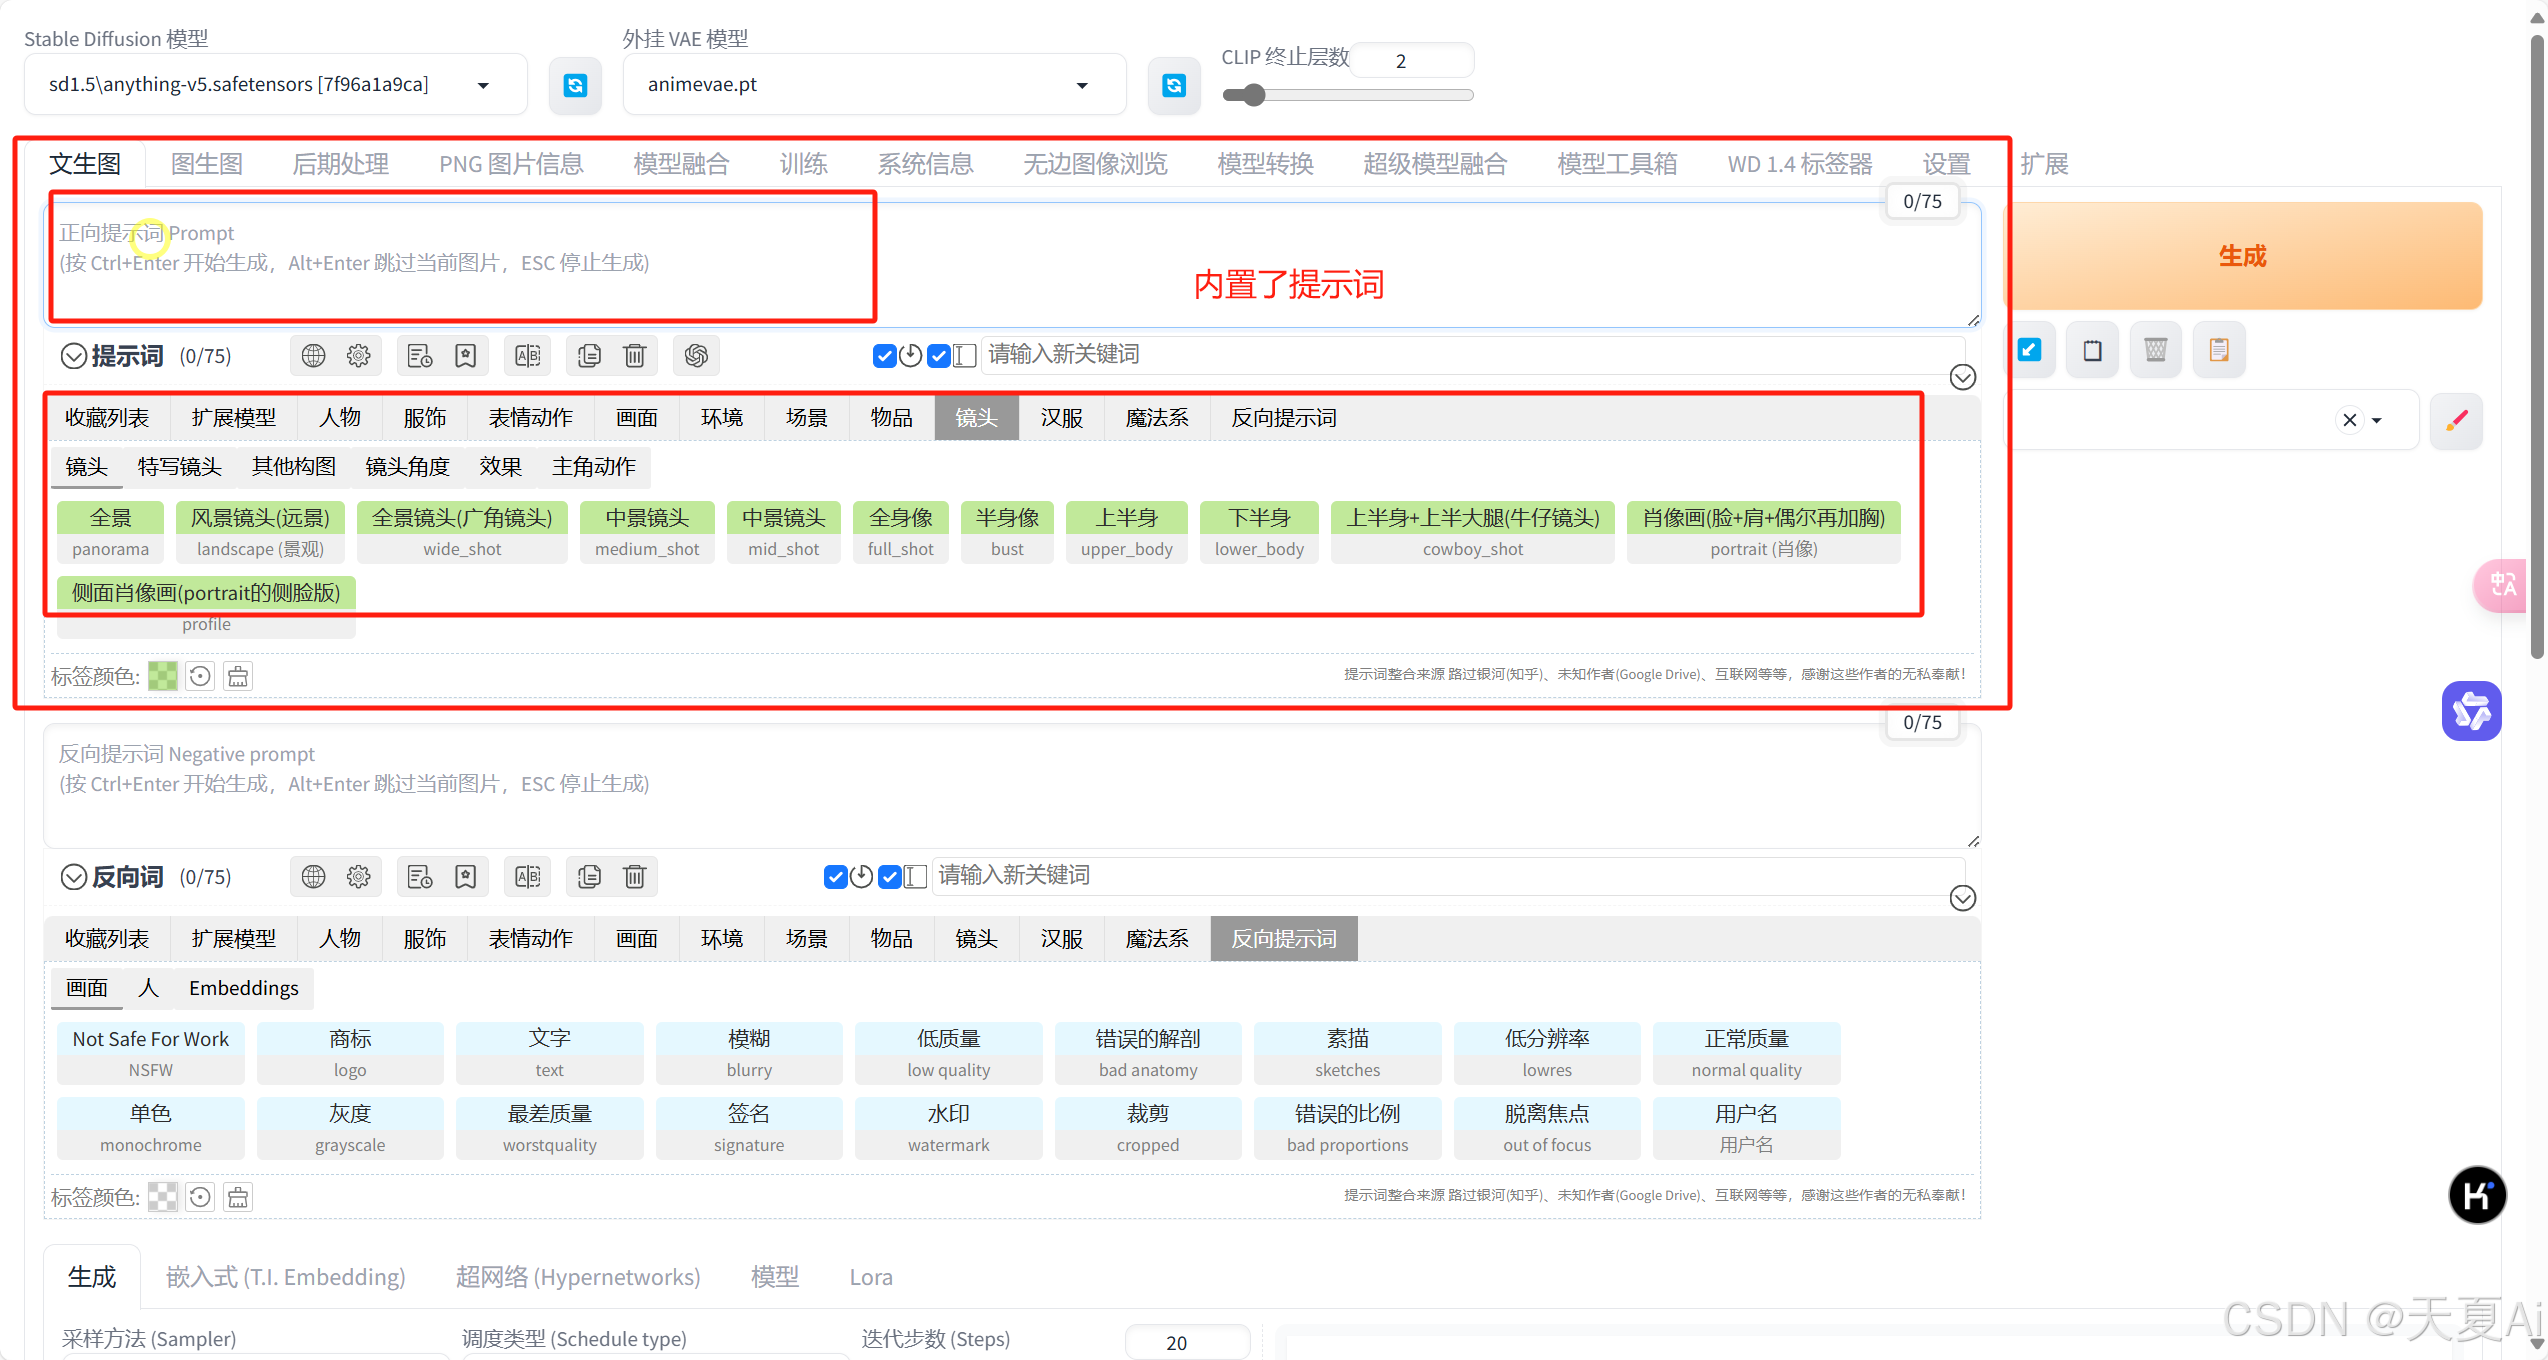Open the ChatGPT prompt generation icon

[x=696, y=356]
